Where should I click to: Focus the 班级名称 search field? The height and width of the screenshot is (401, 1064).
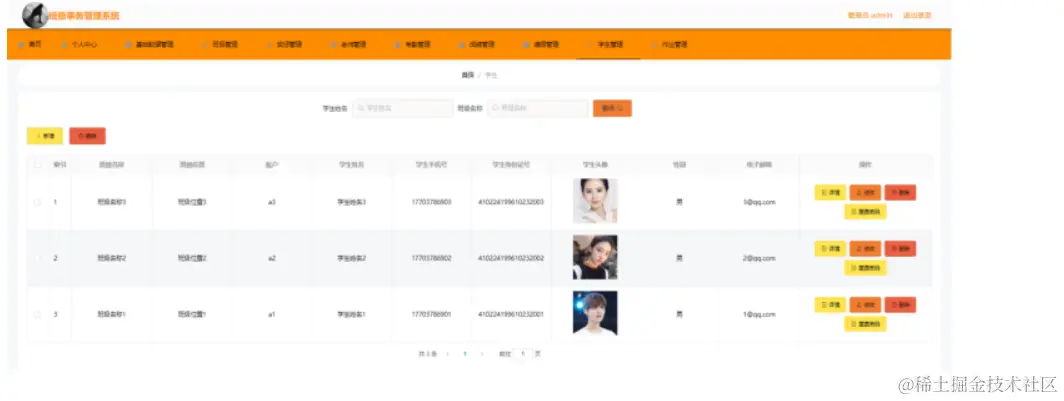point(537,109)
